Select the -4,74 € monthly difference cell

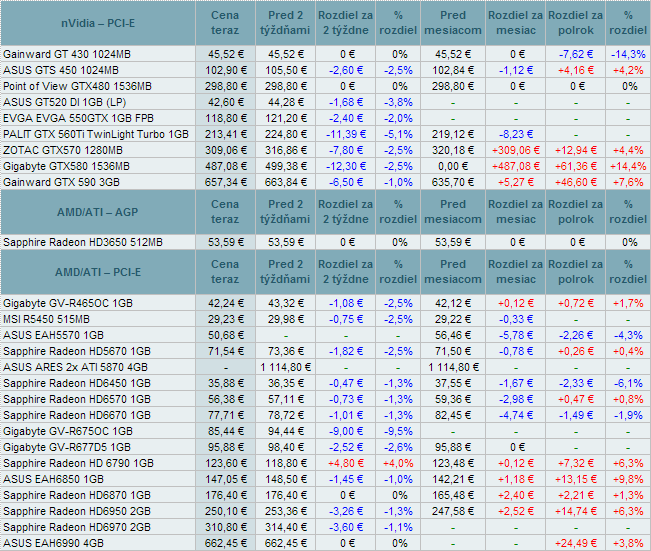(x=516, y=415)
